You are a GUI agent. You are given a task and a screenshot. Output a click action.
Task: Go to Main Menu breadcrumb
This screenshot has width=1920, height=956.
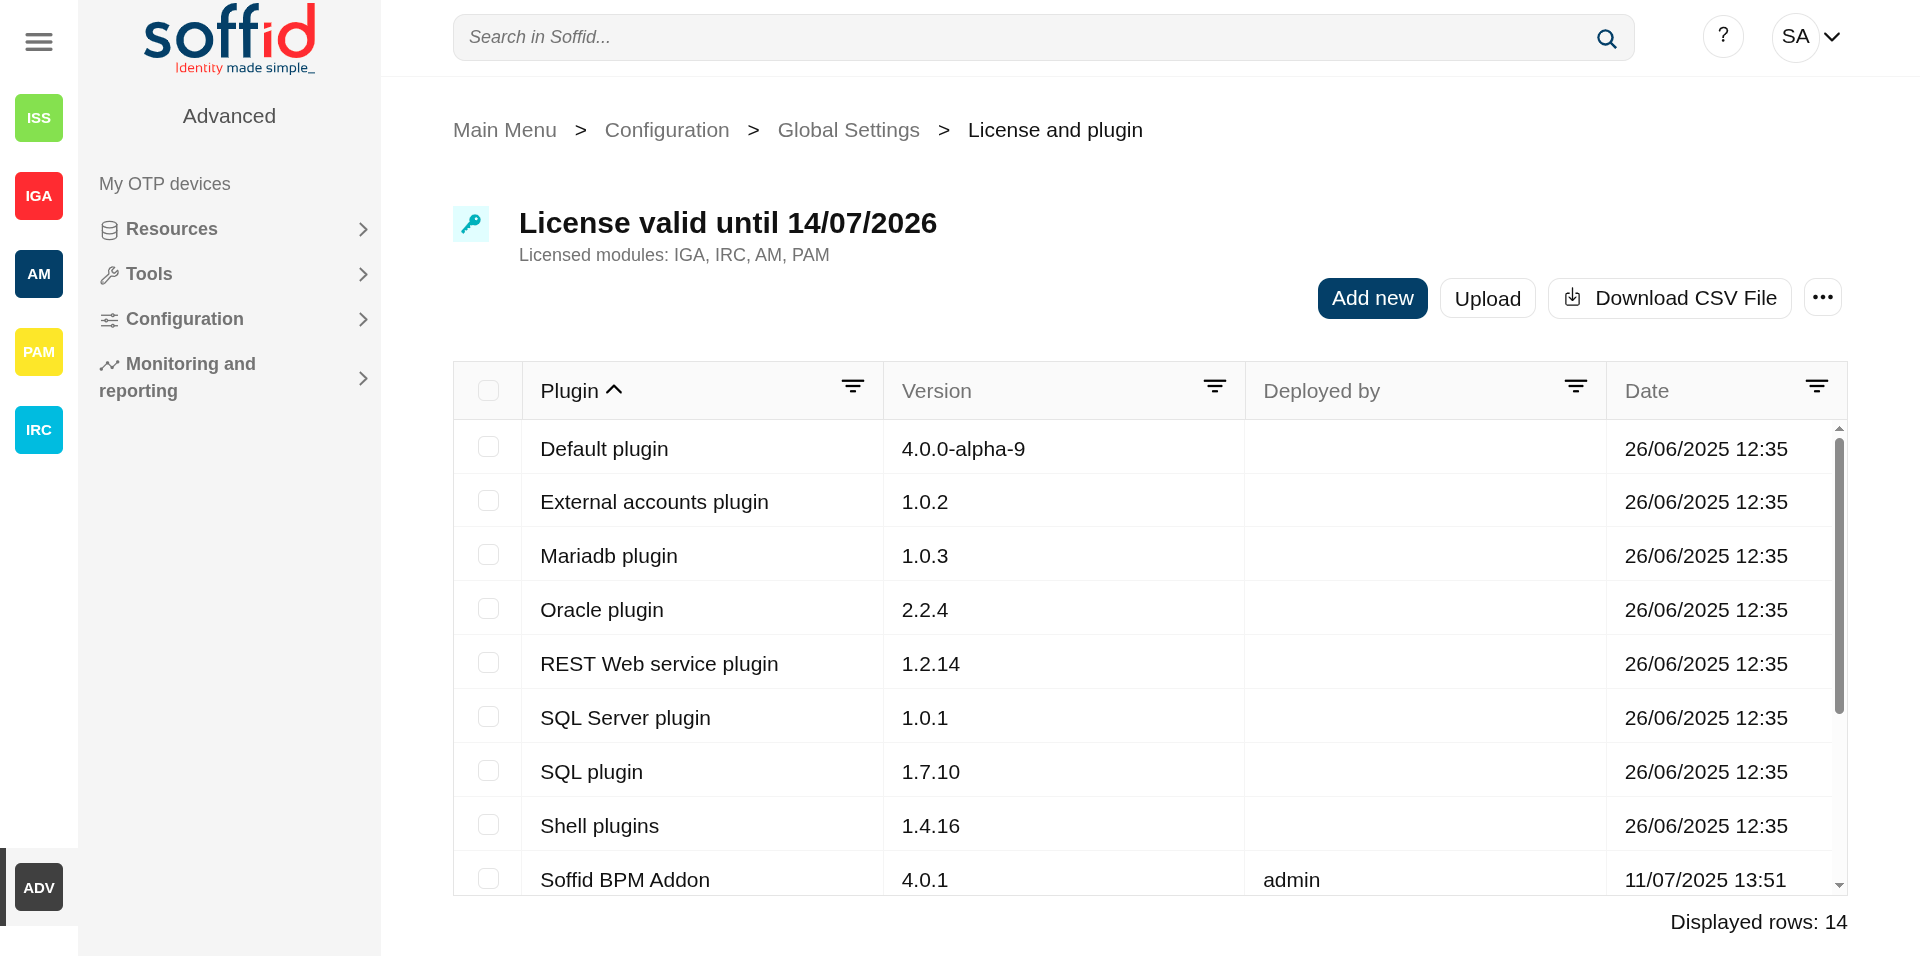click(505, 130)
